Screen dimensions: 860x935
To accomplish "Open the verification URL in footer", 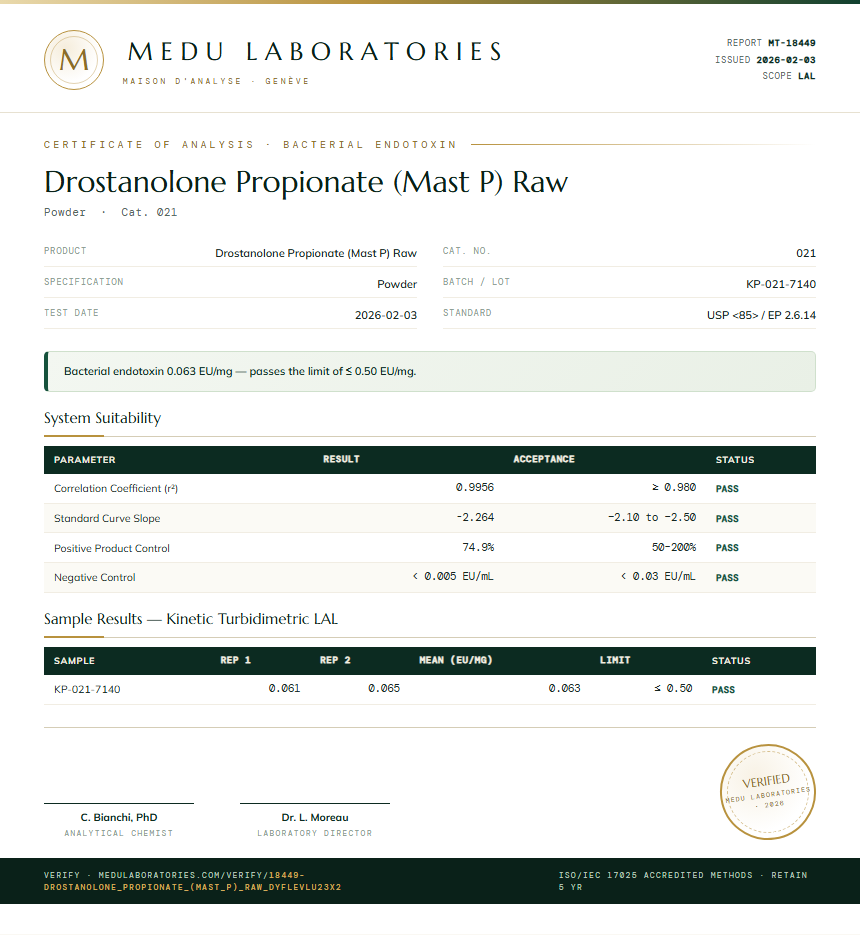I will point(192,881).
